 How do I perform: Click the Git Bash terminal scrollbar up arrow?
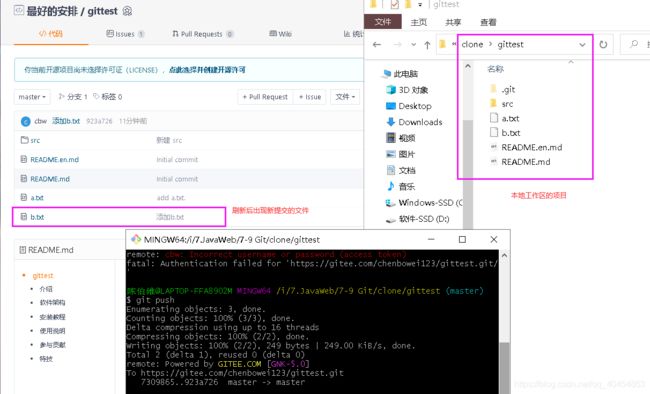[x=504, y=255]
